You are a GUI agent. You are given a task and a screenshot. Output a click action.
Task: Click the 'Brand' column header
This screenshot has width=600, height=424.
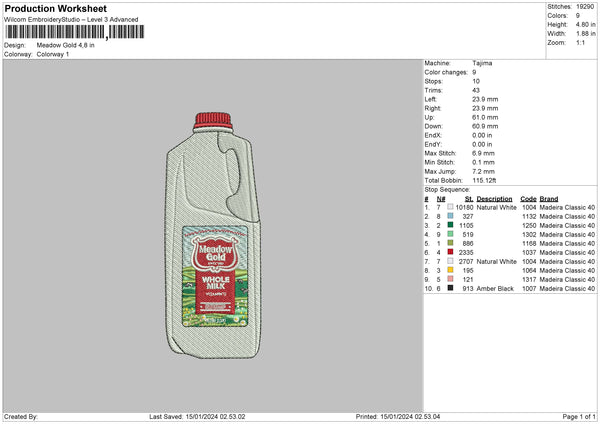tap(549, 199)
